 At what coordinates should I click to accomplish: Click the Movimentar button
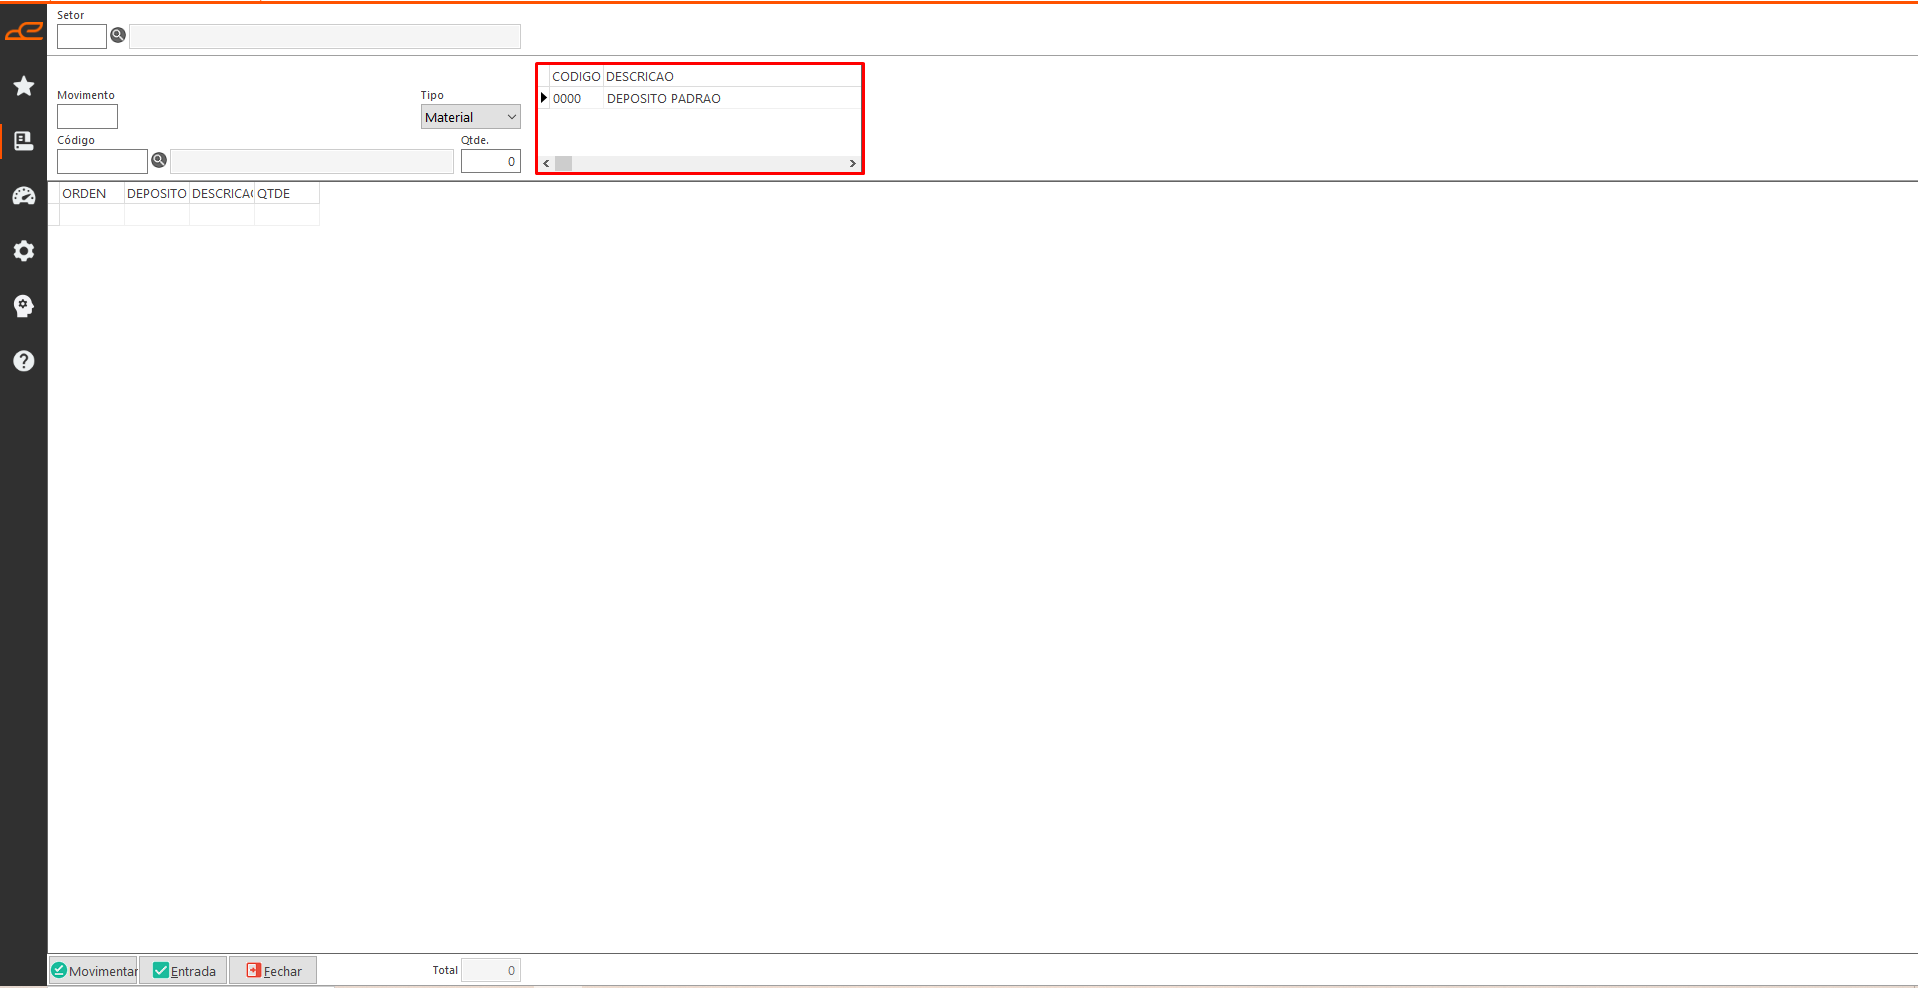pos(94,970)
